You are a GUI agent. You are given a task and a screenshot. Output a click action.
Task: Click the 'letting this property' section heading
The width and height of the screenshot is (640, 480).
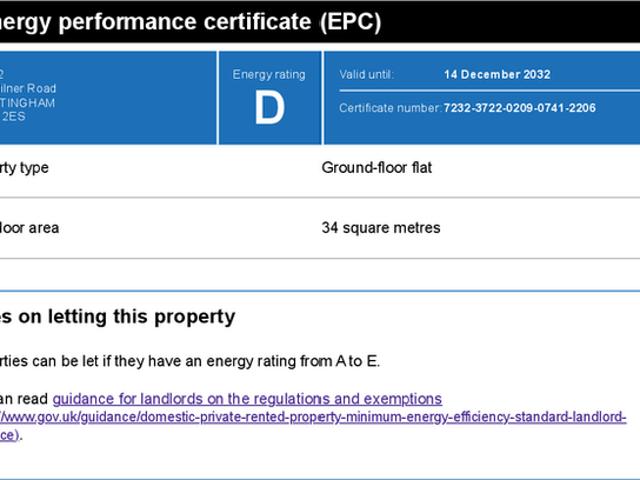(118, 317)
